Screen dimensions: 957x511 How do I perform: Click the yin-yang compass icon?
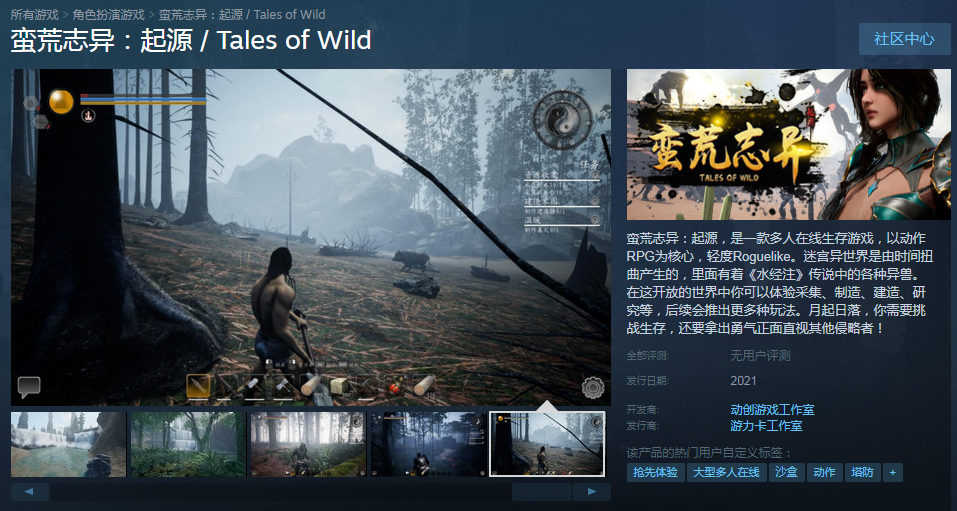click(562, 120)
